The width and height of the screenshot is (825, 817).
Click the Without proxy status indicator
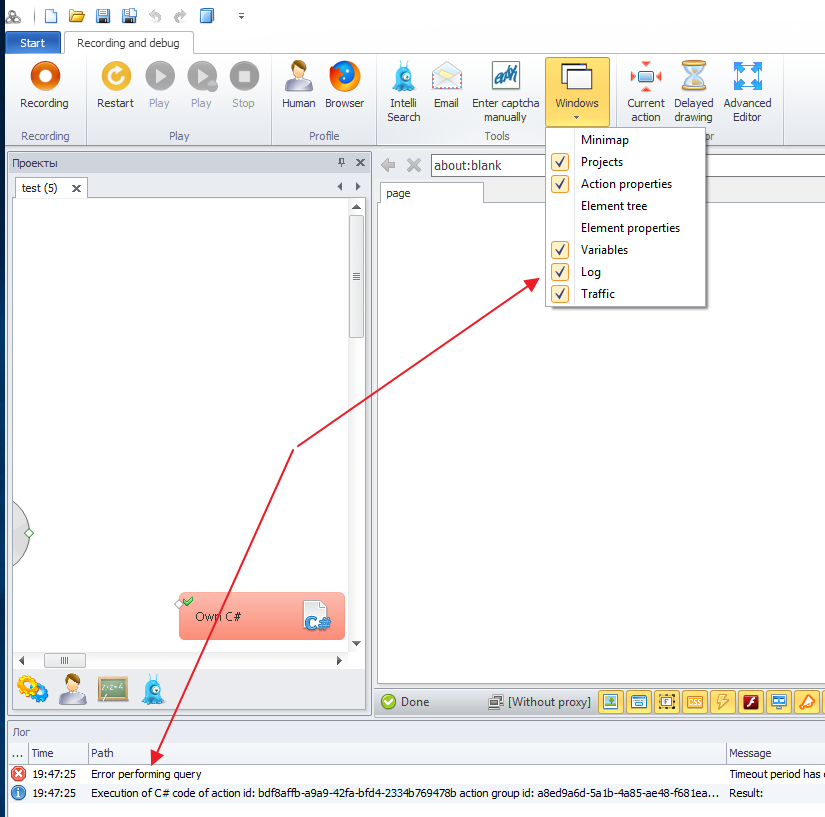540,702
